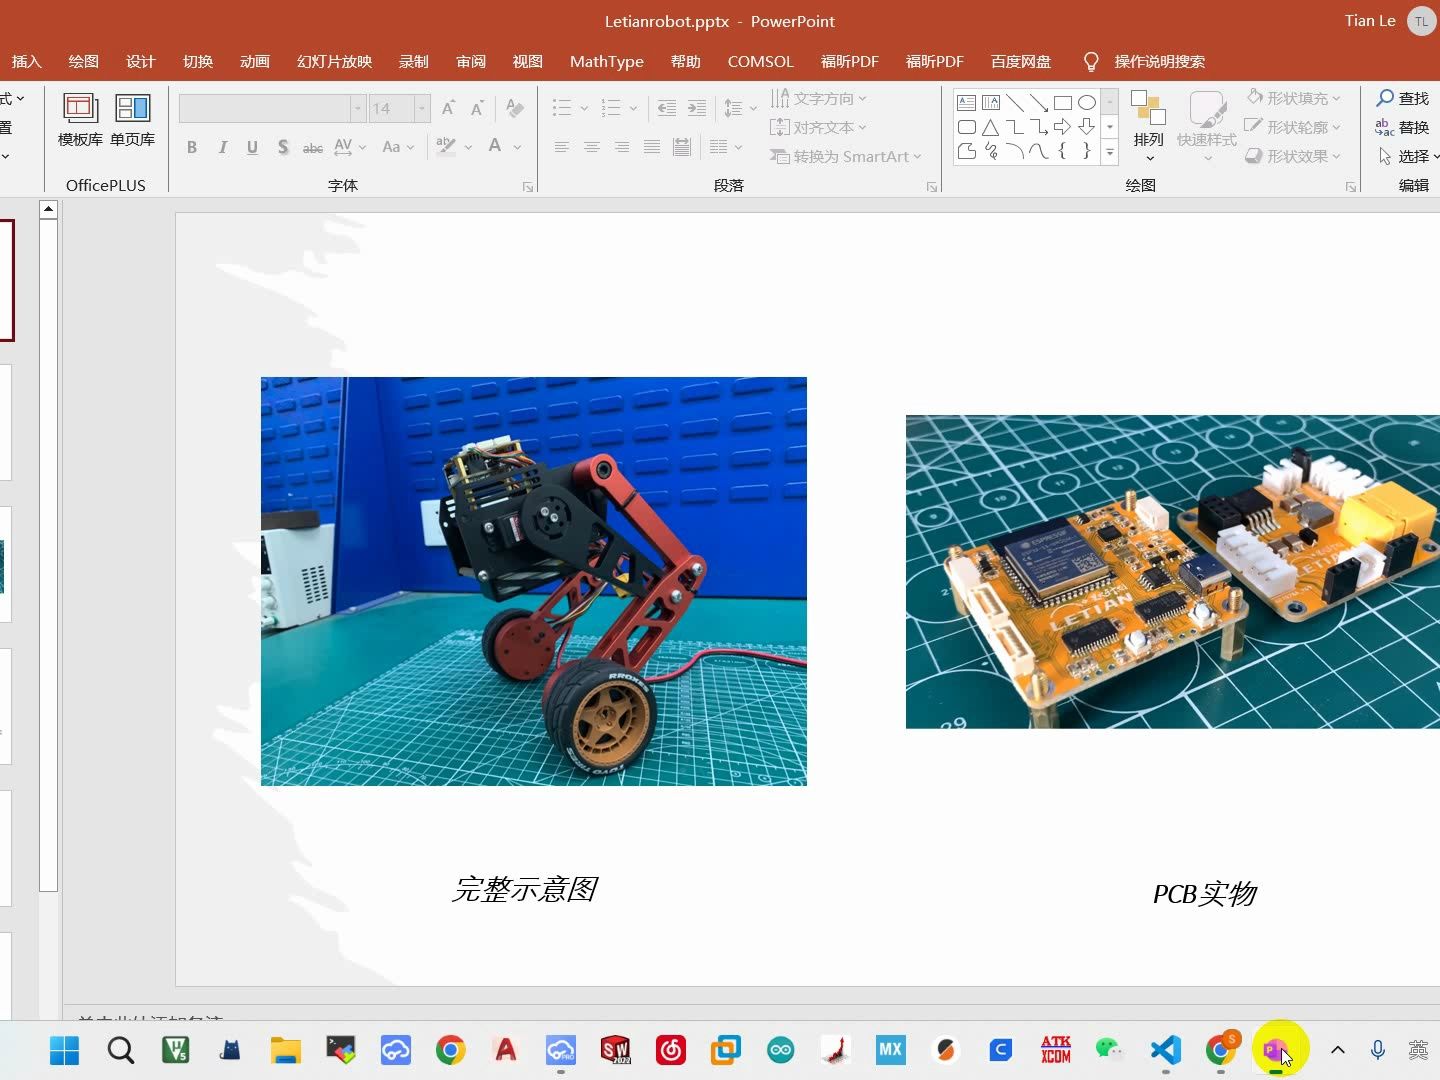Toggle strikethrough formatting
The width and height of the screenshot is (1440, 1080).
tap(313, 147)
